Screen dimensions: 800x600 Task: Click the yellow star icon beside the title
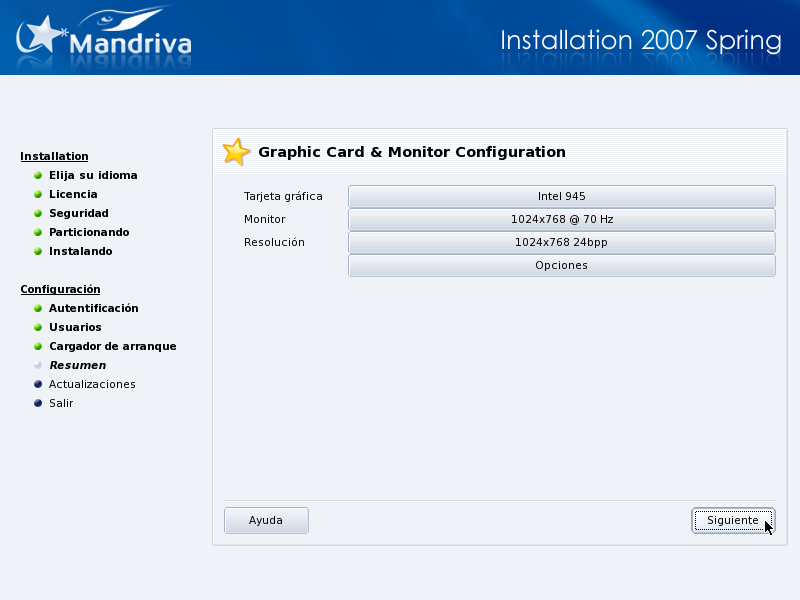click(236, 152)
